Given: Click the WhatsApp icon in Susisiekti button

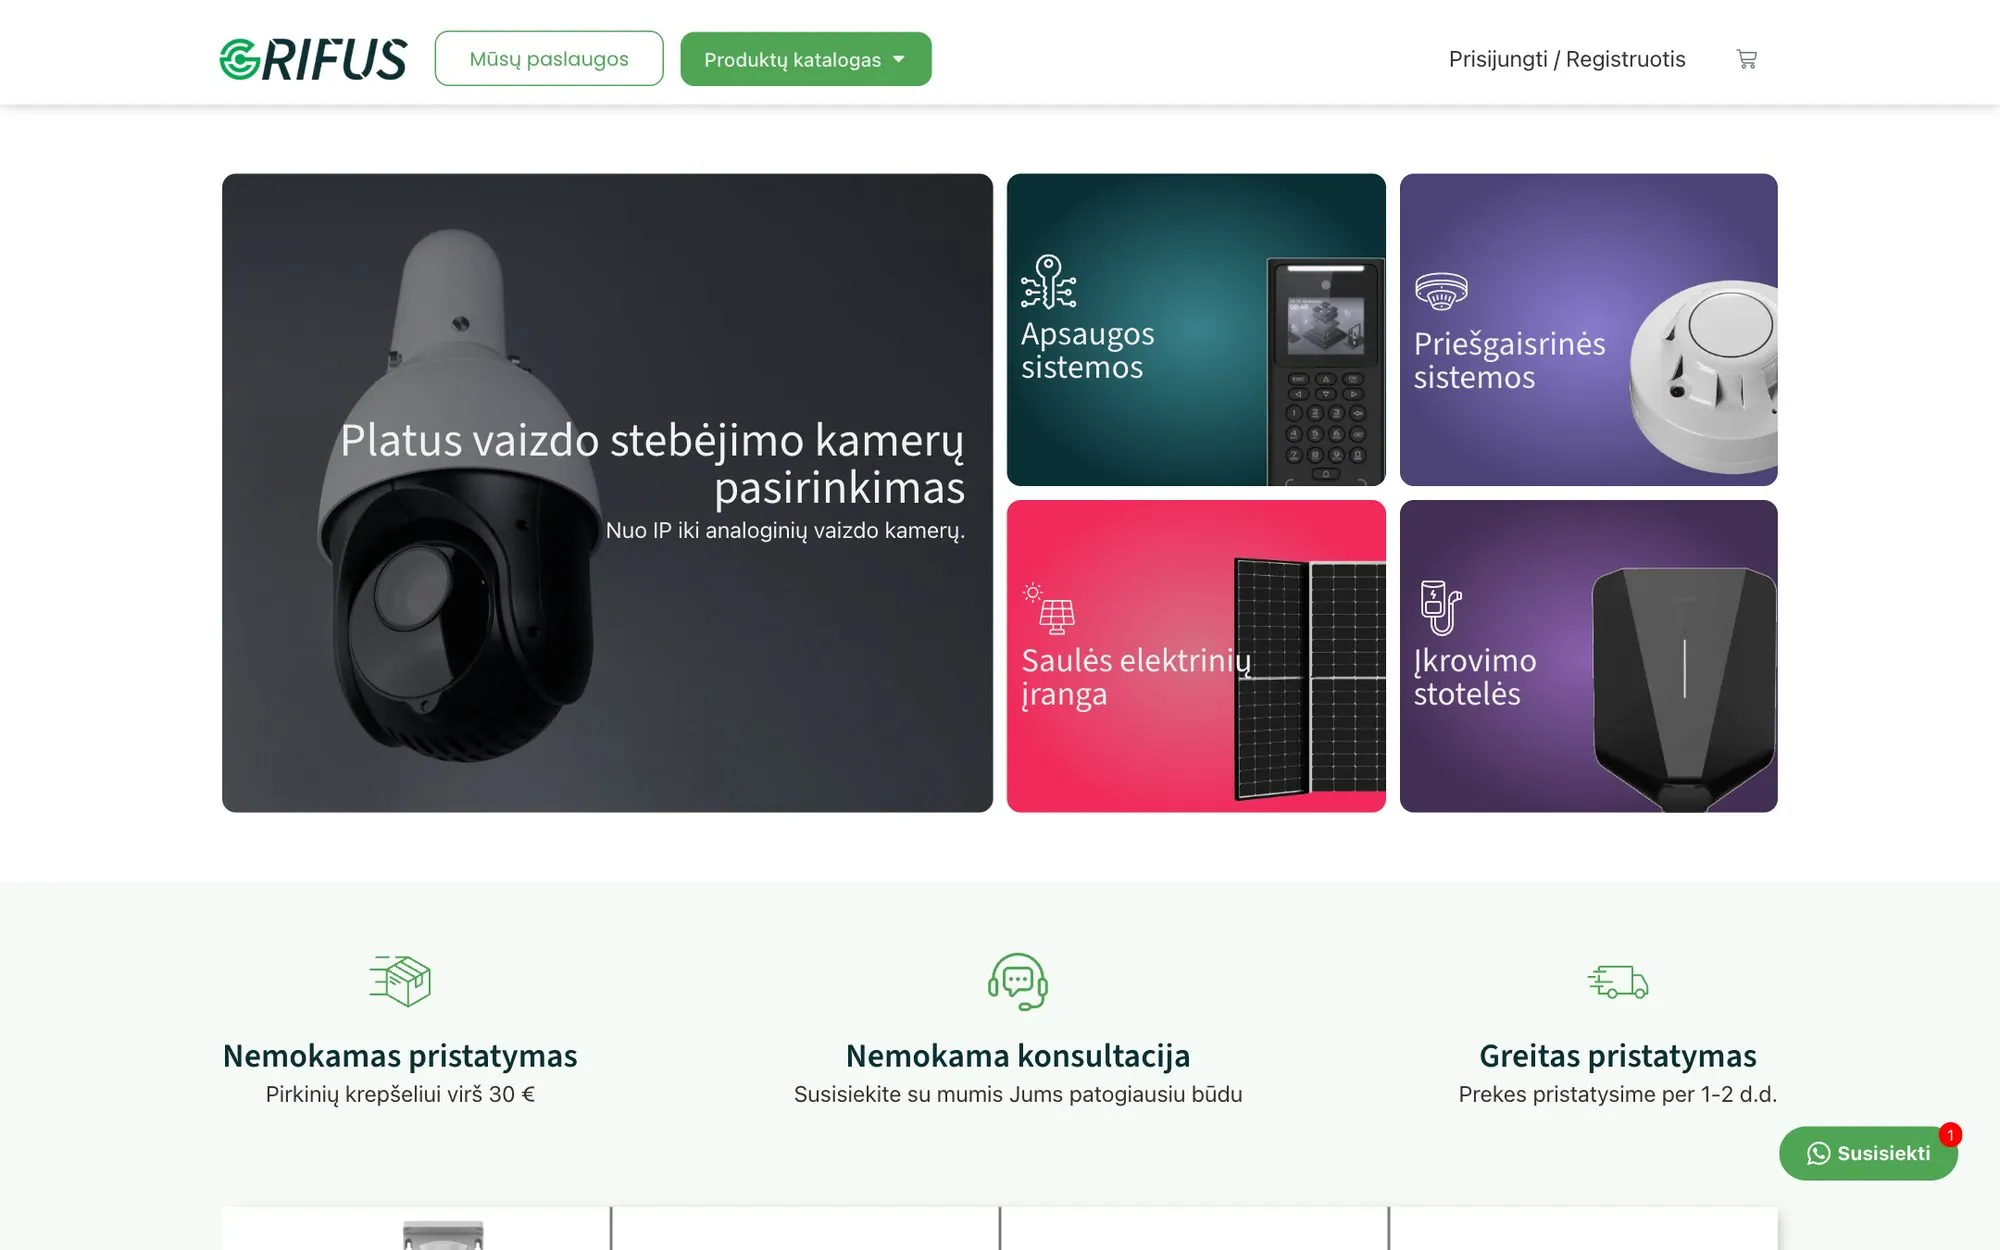Looking at the screenshot, I should point(1818,1153).
